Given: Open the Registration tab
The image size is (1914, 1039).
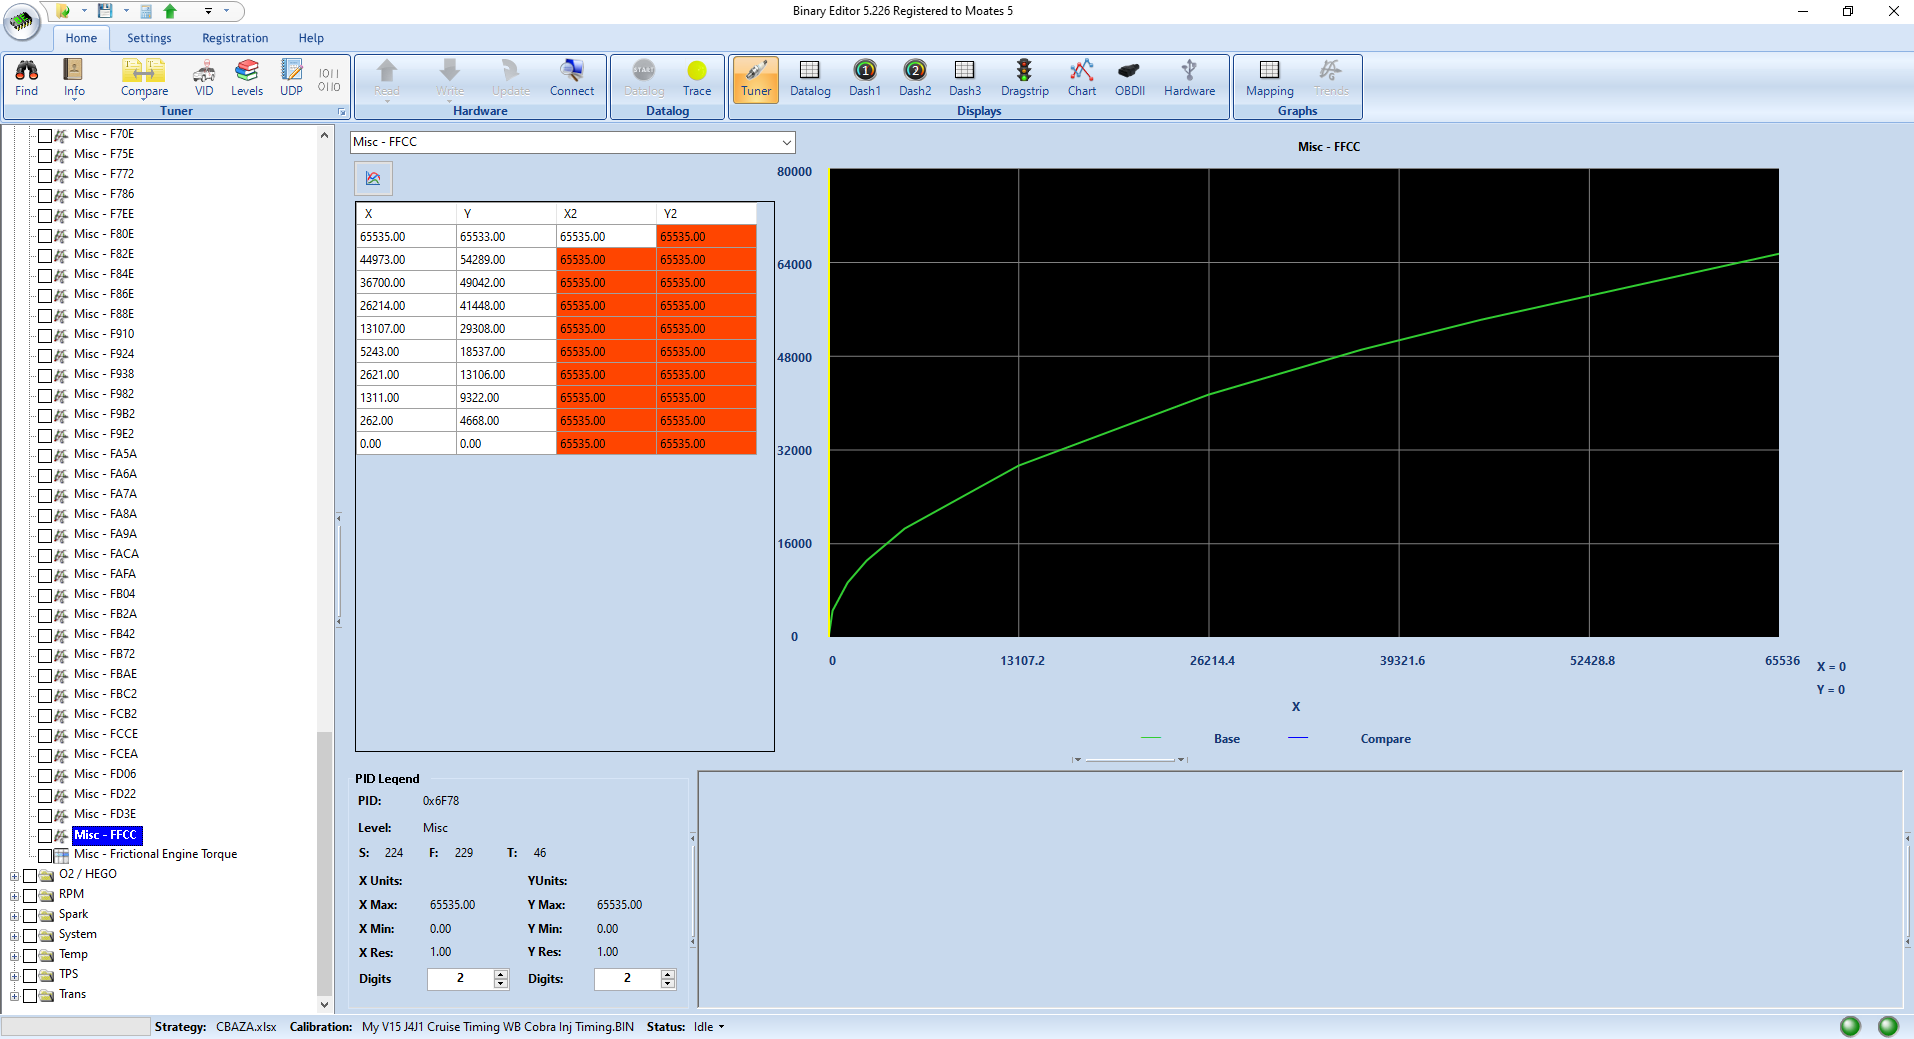Looking at the screenshot, I should click(235, 38).
